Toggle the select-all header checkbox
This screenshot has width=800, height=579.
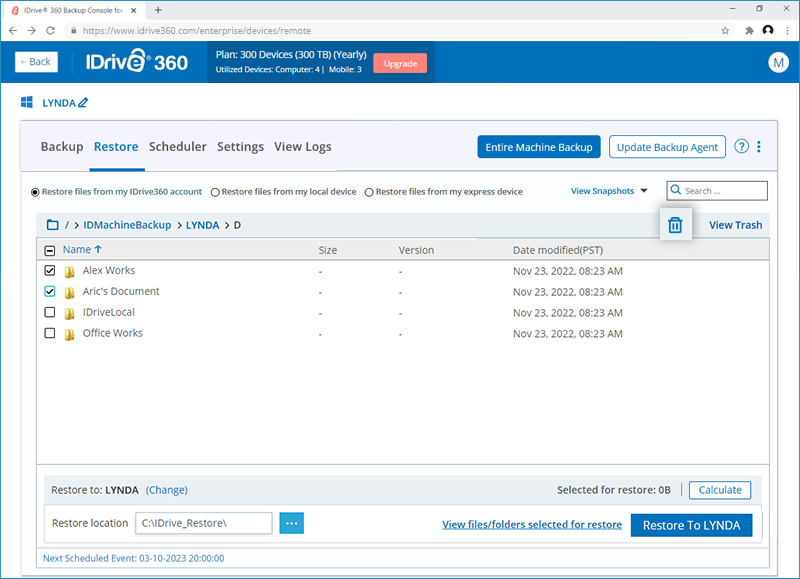[49, 250]
